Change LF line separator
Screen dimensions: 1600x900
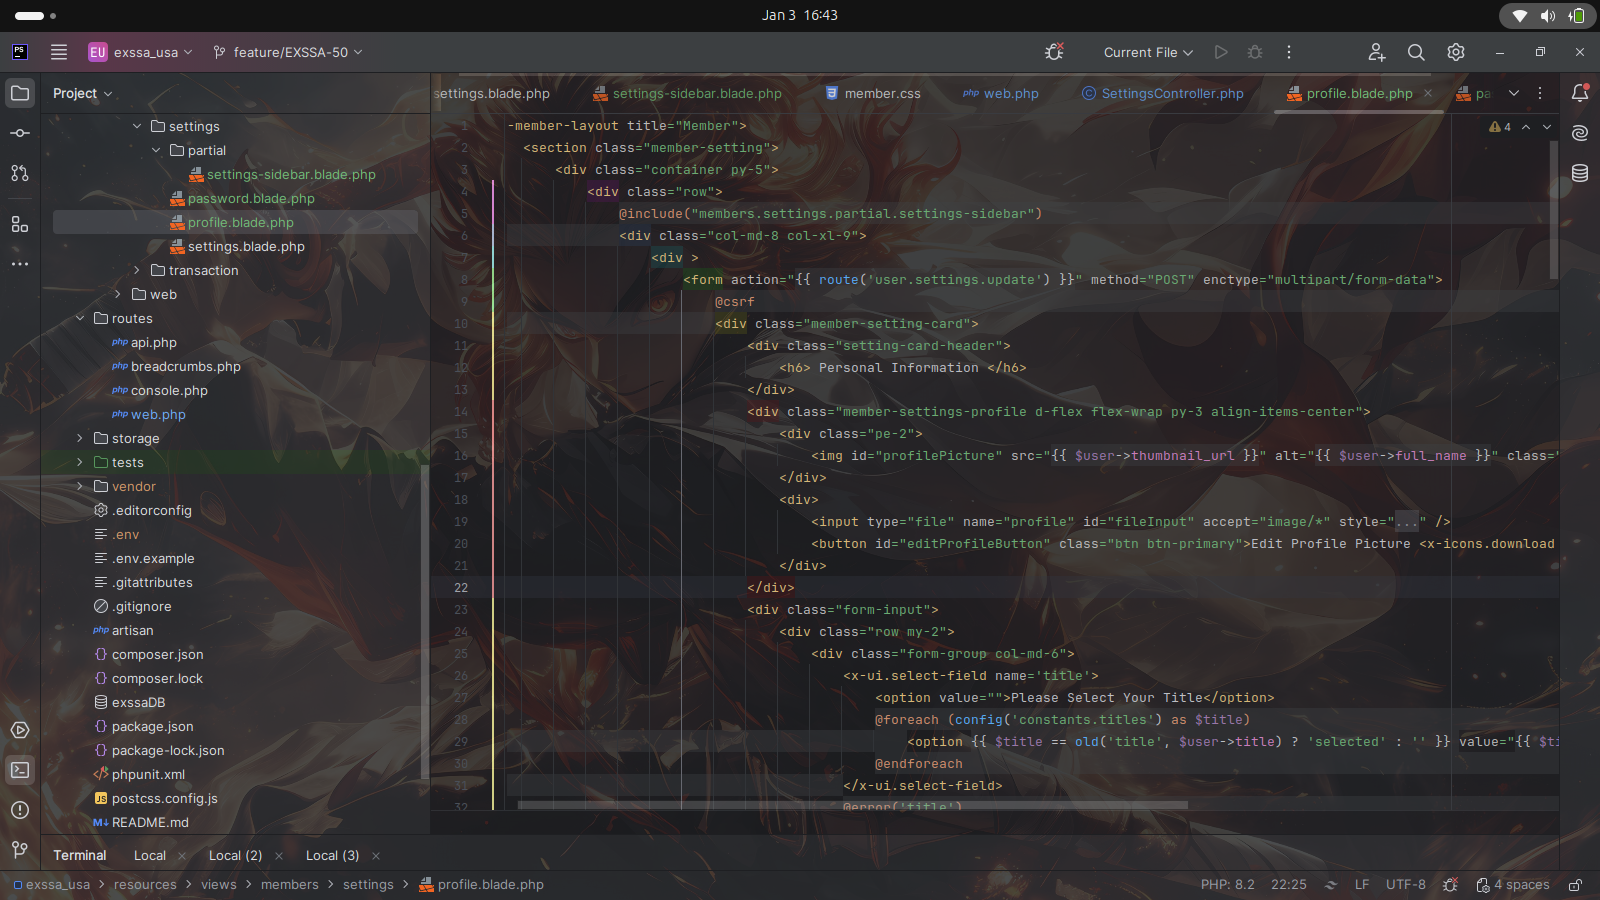(x=1362, y=885)
